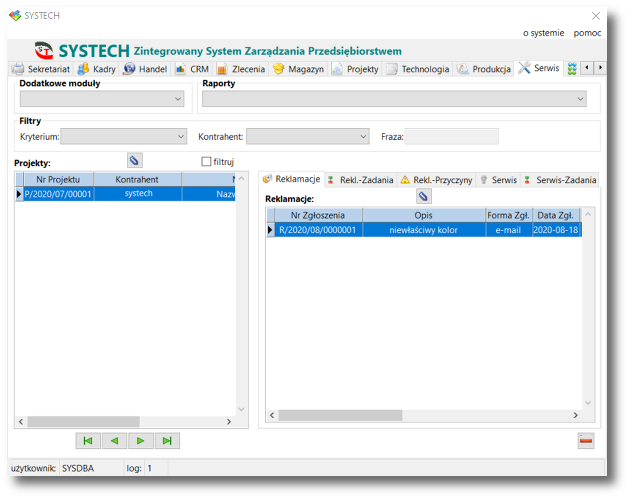Go to previous record button
Screen dimensions: 630x499
click(115, 441)
